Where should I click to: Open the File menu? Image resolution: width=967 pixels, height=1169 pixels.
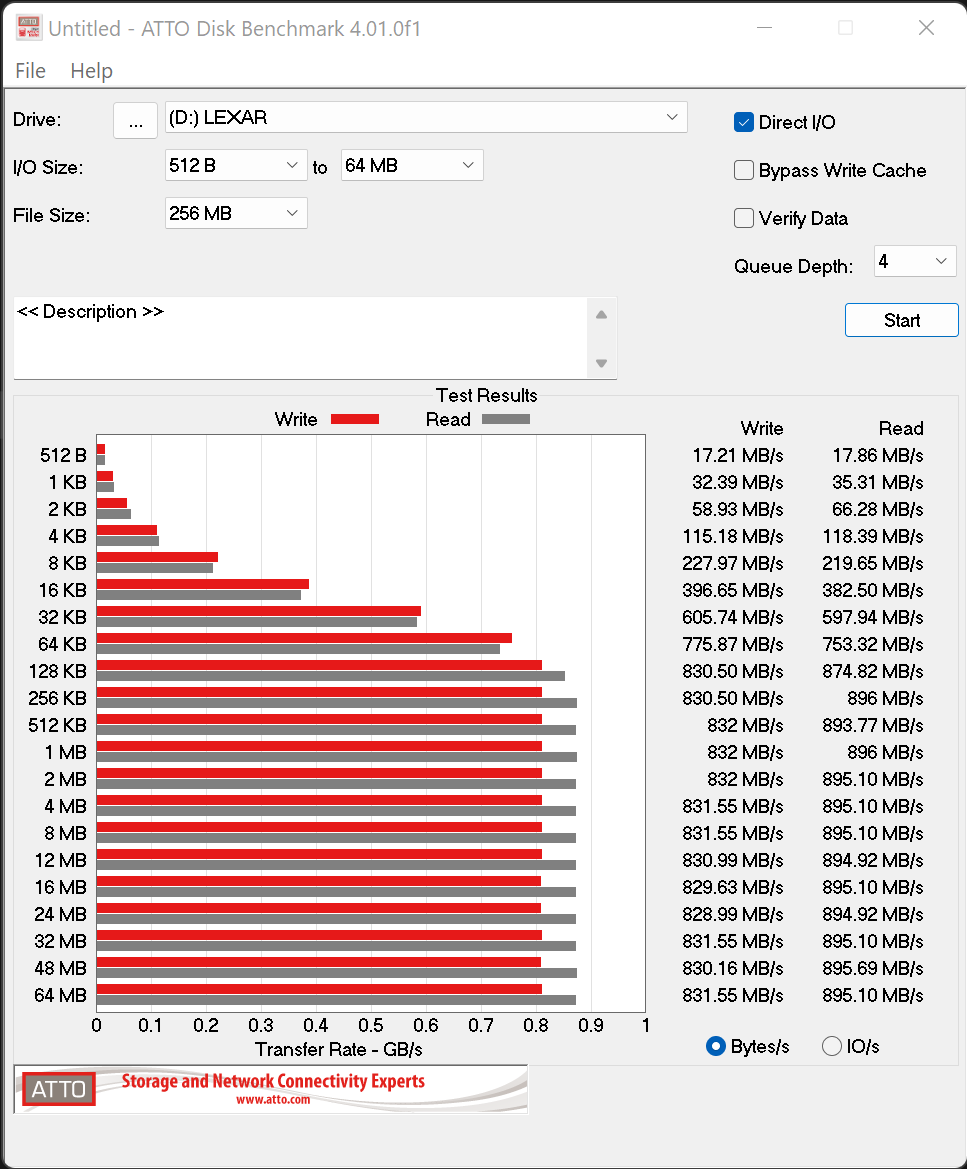click(x=30, y=71)
